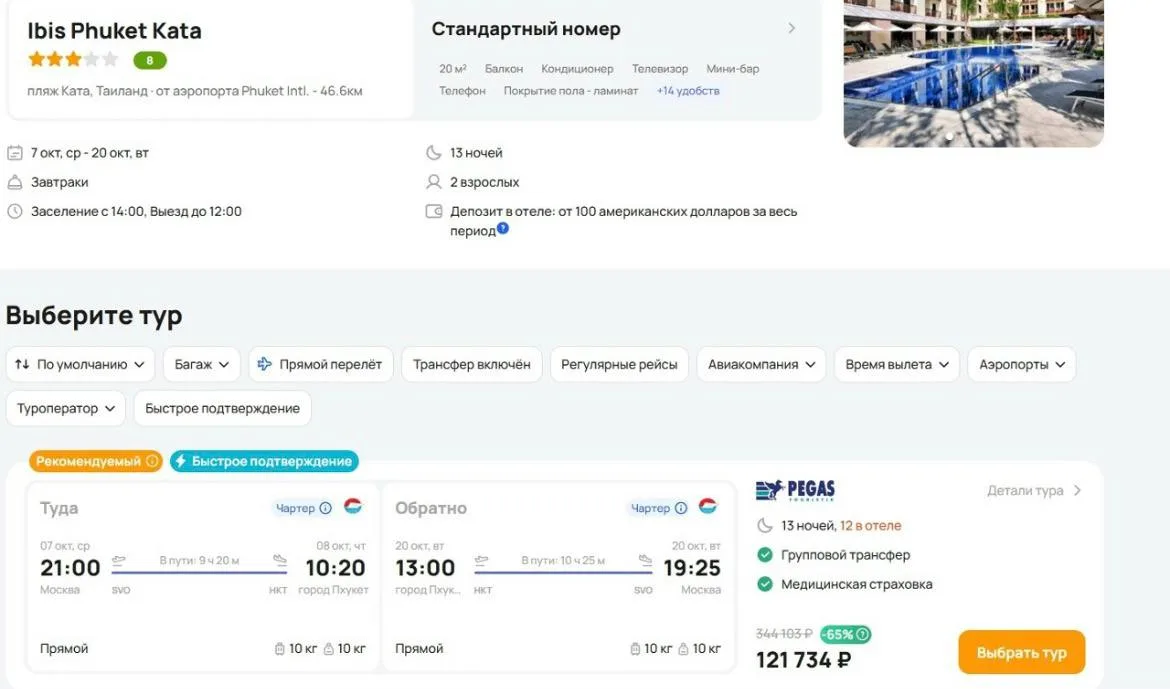This screenshot has height=689, width=1170.
Task: Toggle the 'Быстрое подтверждение' filter chip
Action: 222,408
